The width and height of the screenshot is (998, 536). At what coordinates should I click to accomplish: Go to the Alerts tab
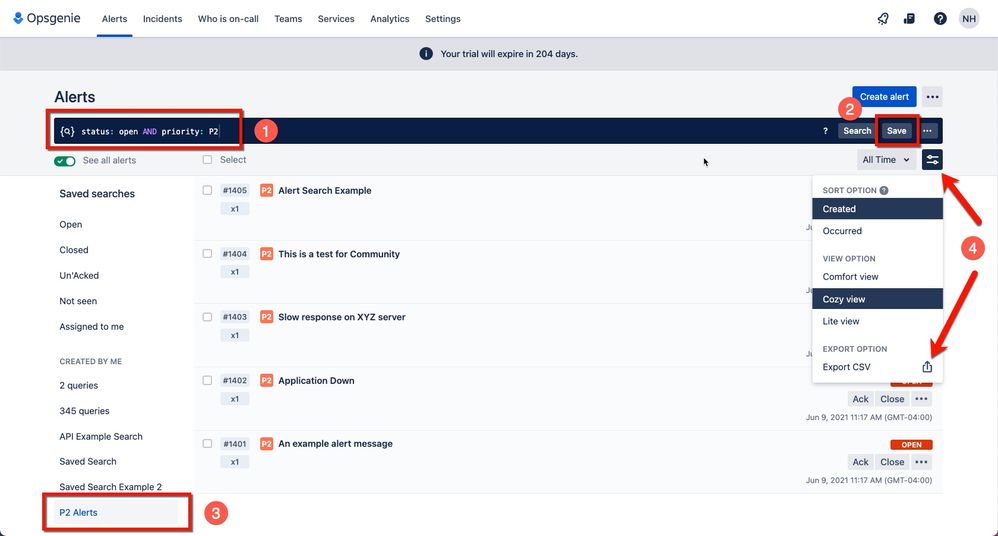coord(115,19)
